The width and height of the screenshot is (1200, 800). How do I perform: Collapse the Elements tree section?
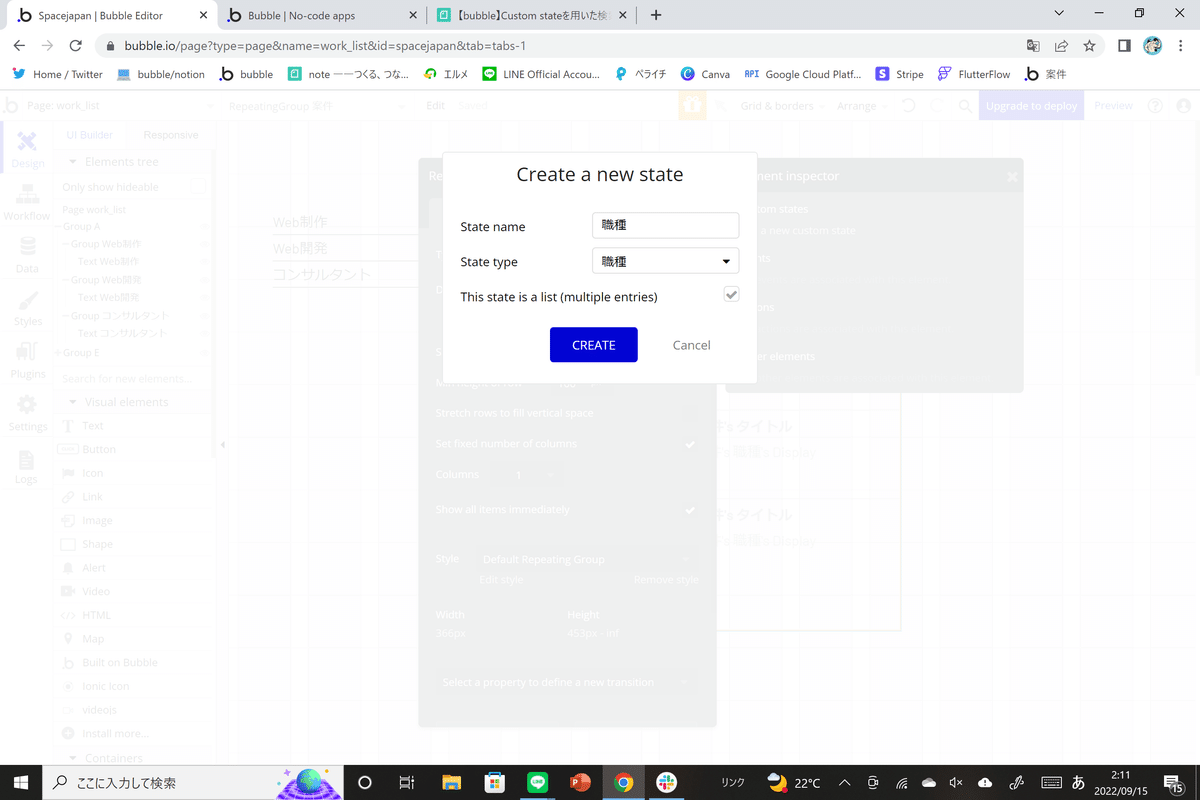[x=73, y=162]
